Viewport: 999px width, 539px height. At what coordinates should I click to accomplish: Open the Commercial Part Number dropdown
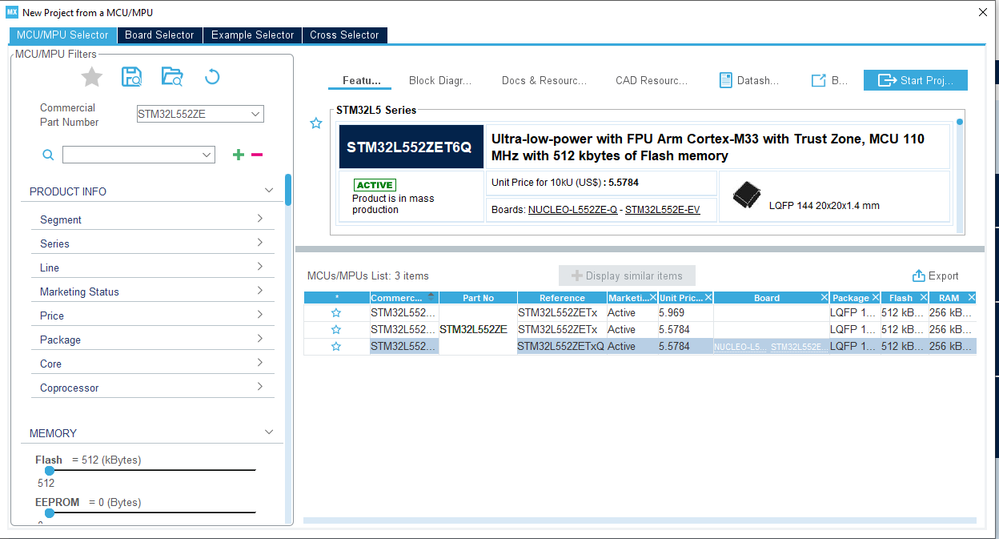(x=255, y=114)
